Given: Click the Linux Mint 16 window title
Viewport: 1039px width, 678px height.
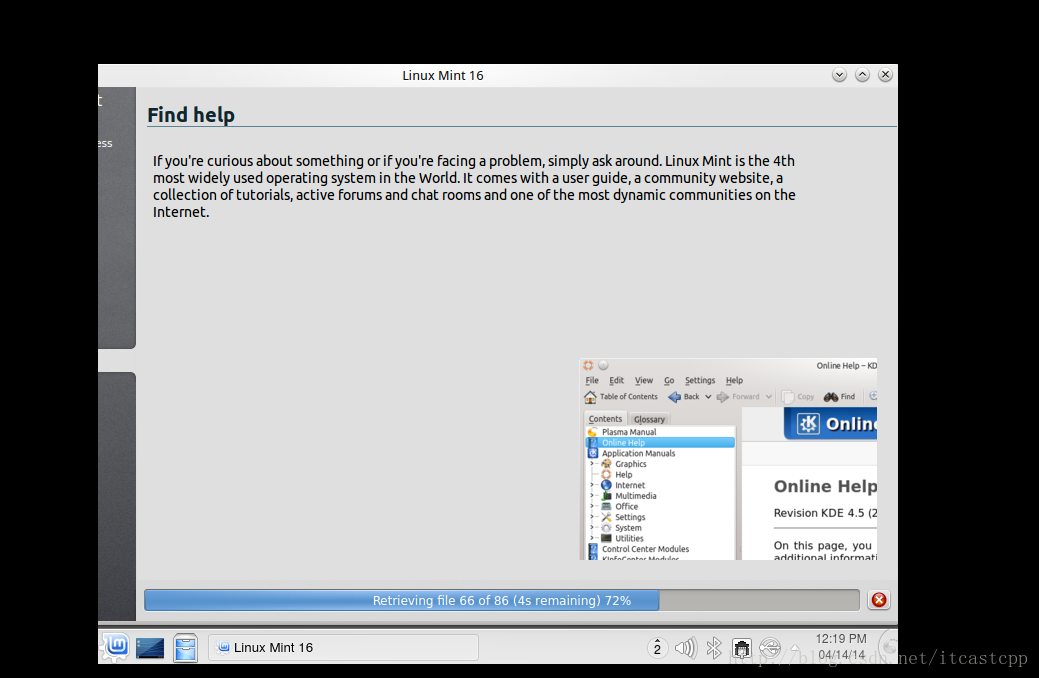Looking at the screenshot, I should tap(443, 76).
